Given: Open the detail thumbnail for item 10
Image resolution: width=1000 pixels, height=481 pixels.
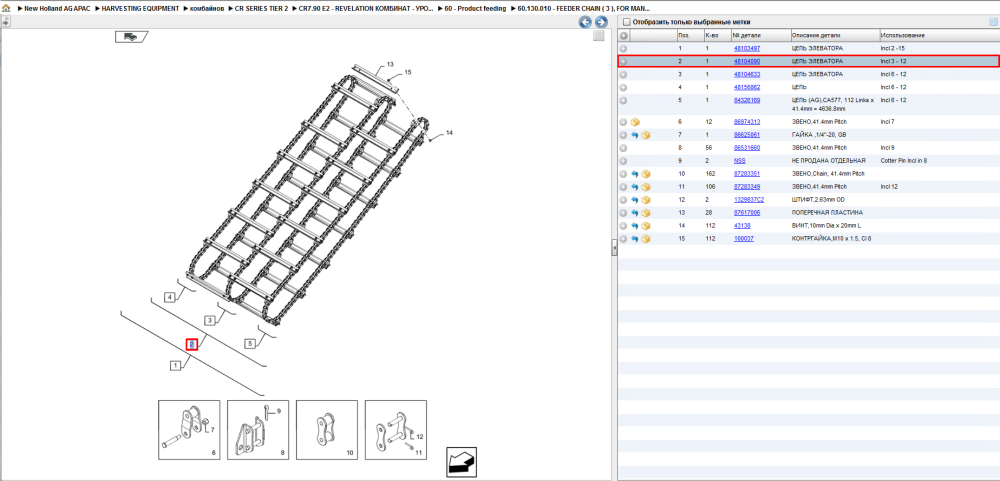Looking at the screenshot, I should pos(327,430).
